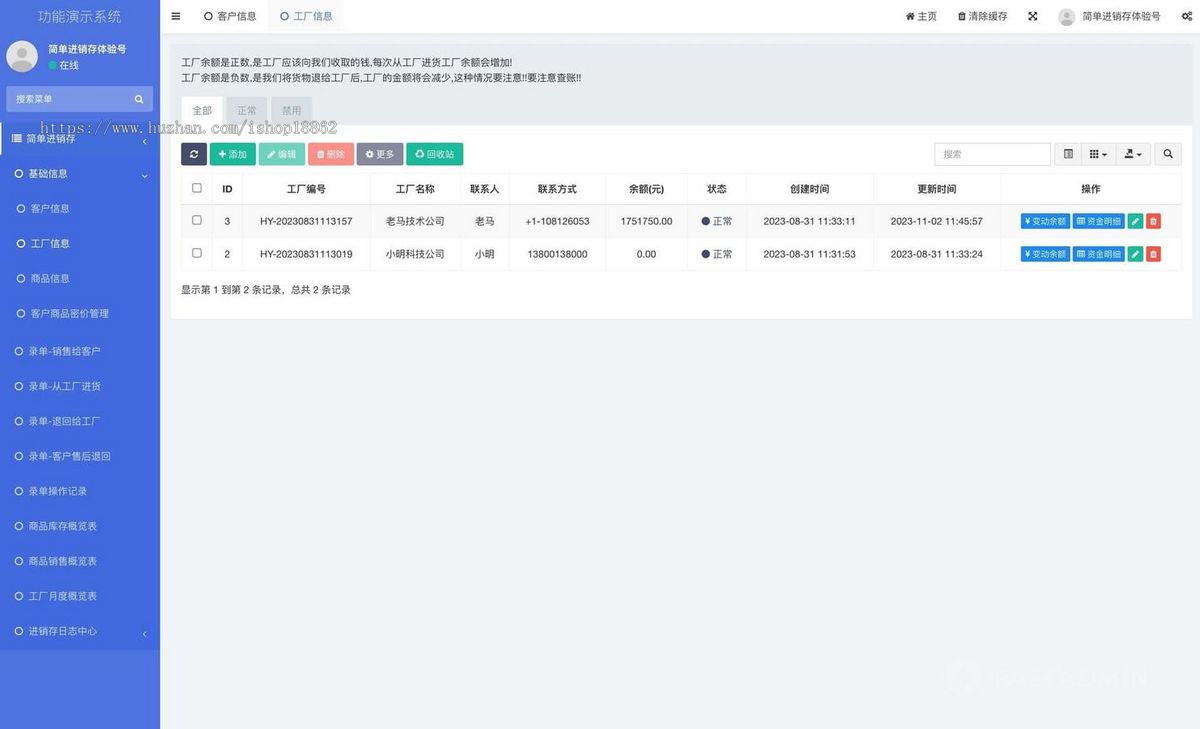This screenshot has width=1200, height=729.
Task: Open the 更多 dropdown in the toolbar
Action: pyautogui.click(x=380, y=154)
